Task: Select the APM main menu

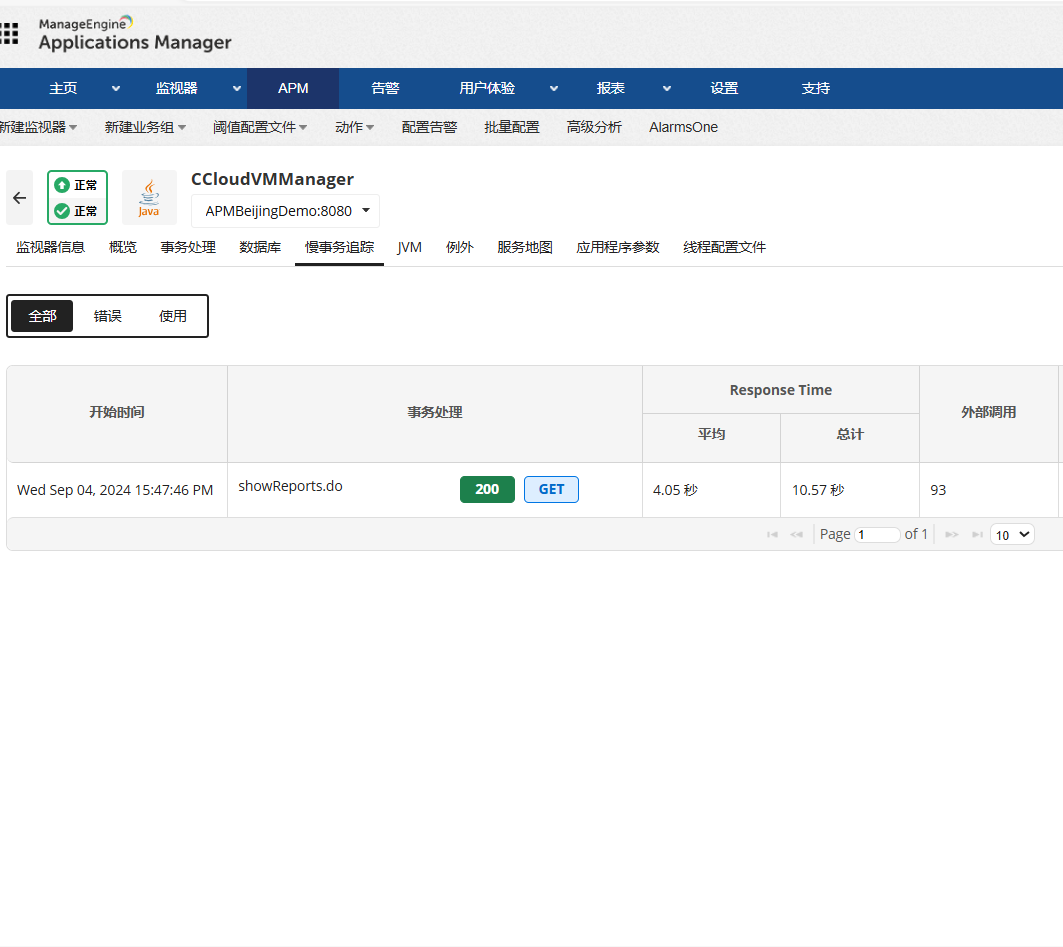Action: tap(293, 88)
